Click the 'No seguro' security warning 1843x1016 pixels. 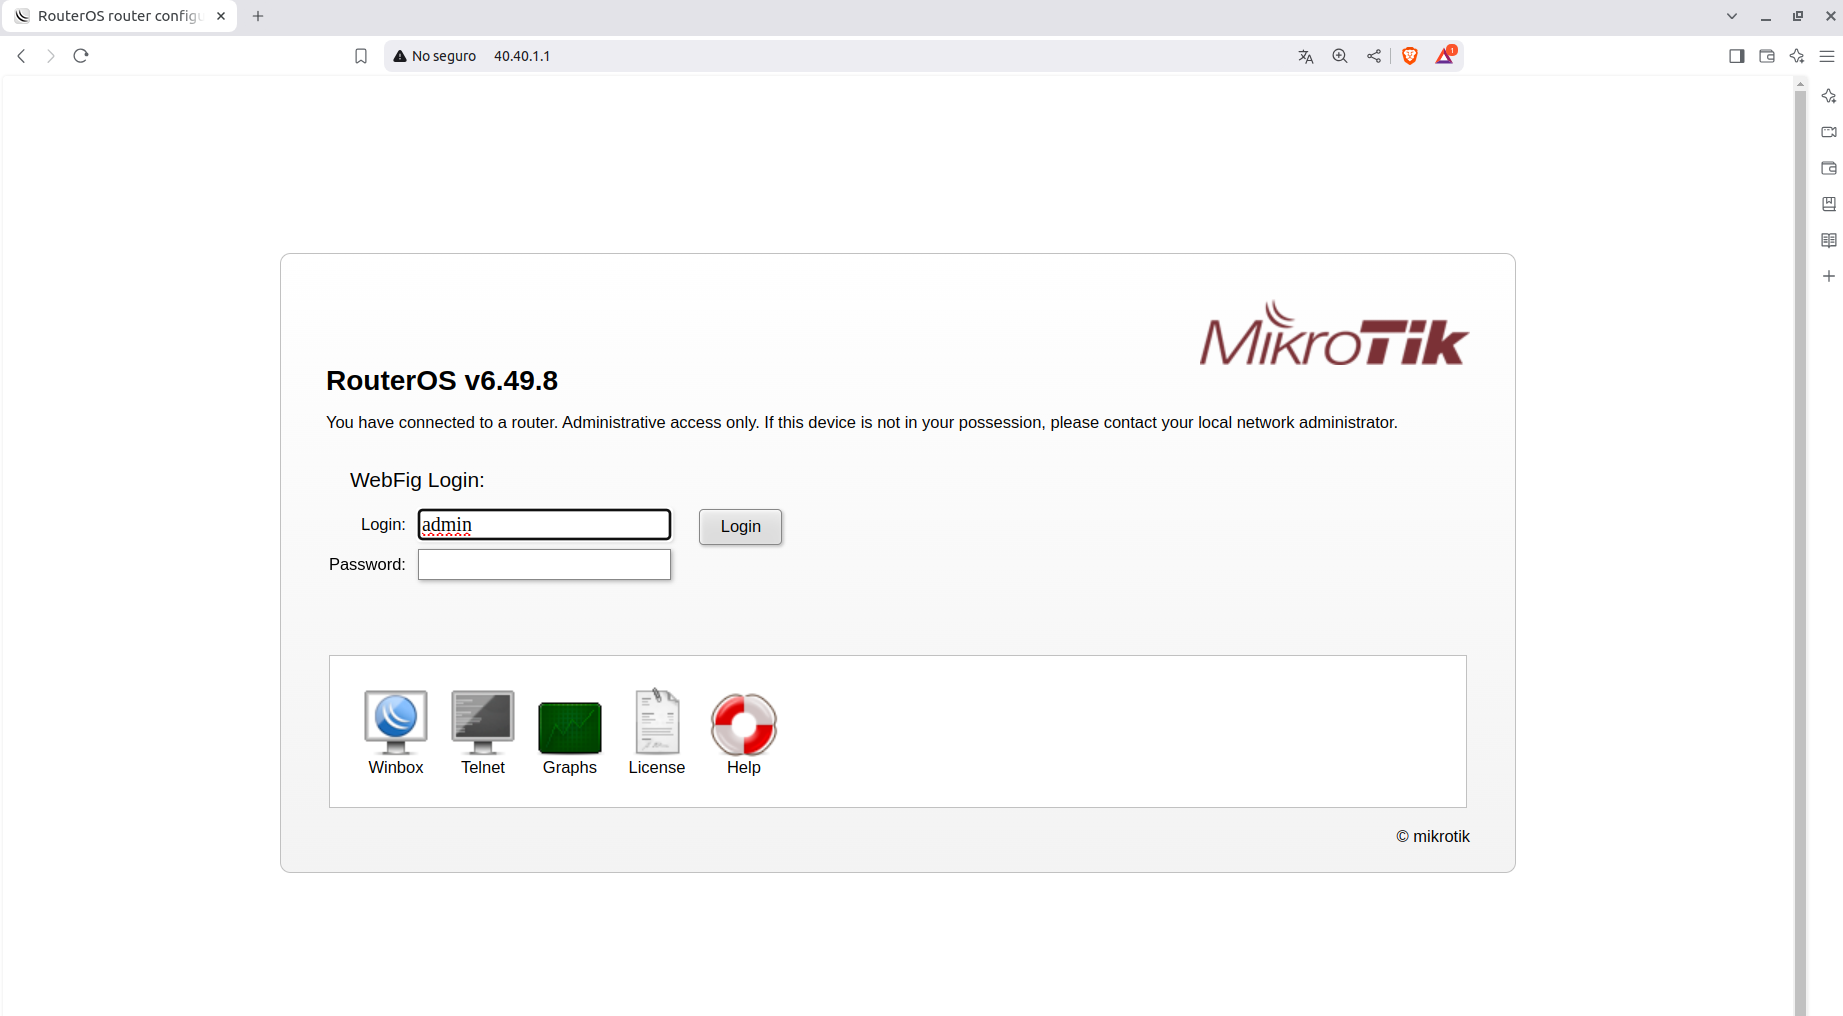435,56
